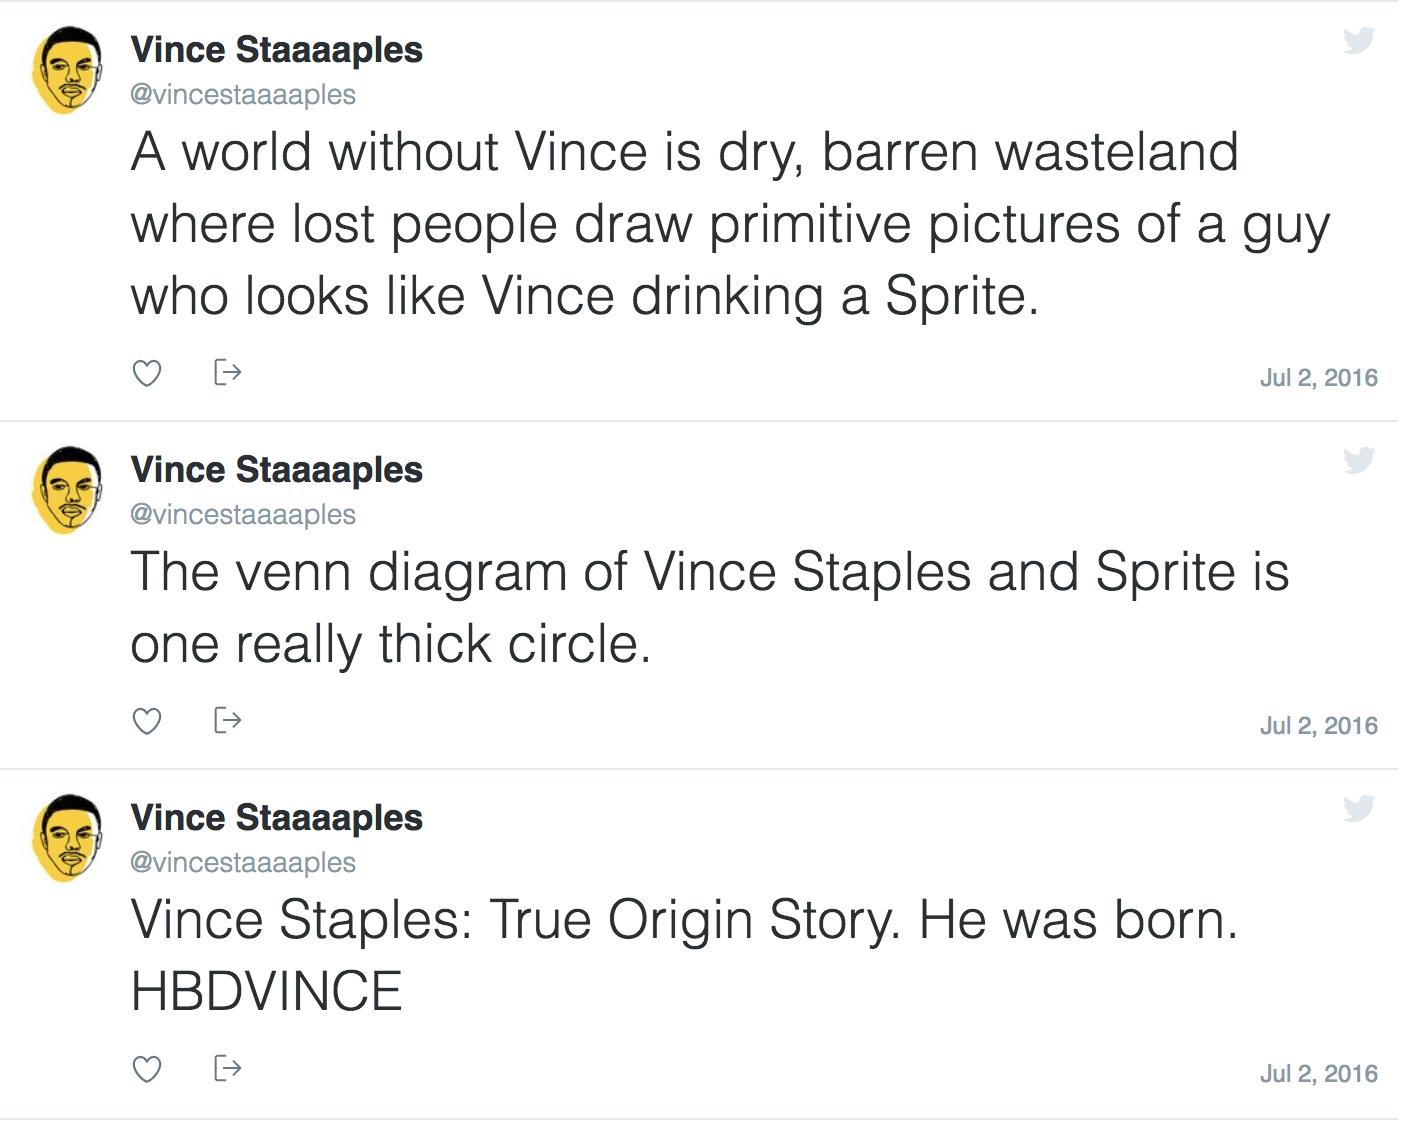The image size is (1408, 1122).
Task: Like the barren wasteland tweet
Action: tap(147, 373)
